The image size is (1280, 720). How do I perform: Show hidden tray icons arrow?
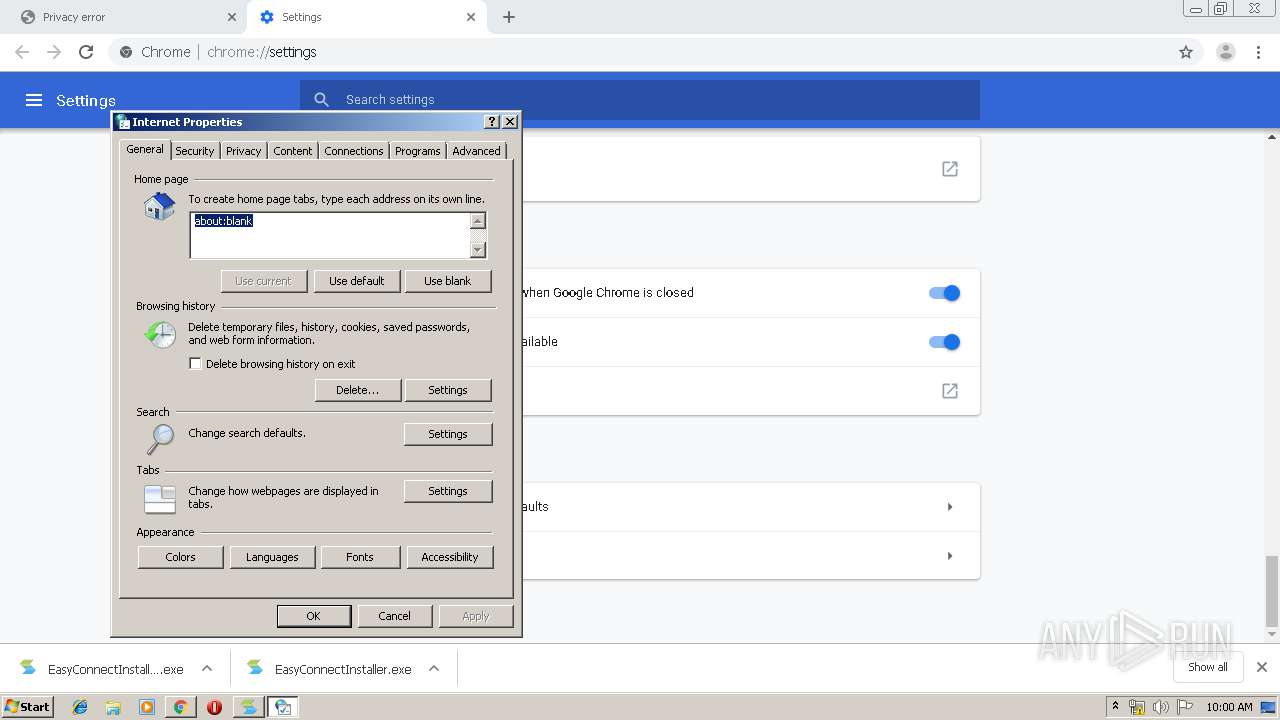pos(1115,707)
